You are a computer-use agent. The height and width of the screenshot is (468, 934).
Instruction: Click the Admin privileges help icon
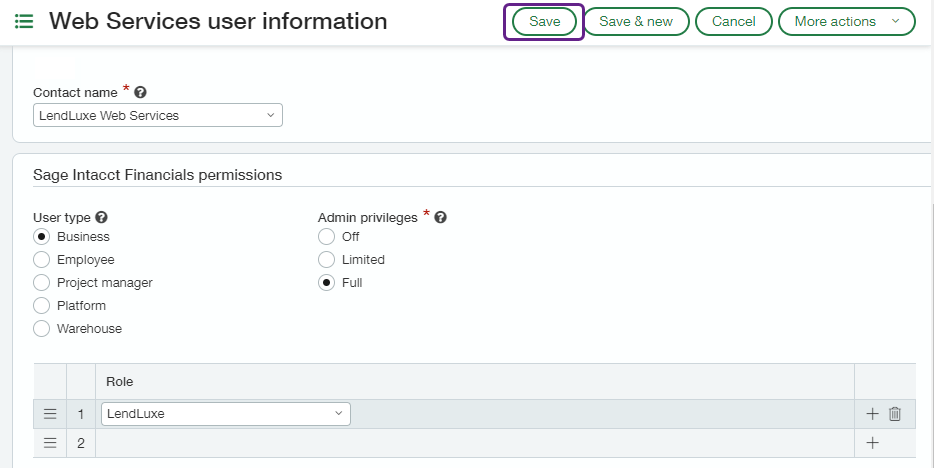coord(441,217)
